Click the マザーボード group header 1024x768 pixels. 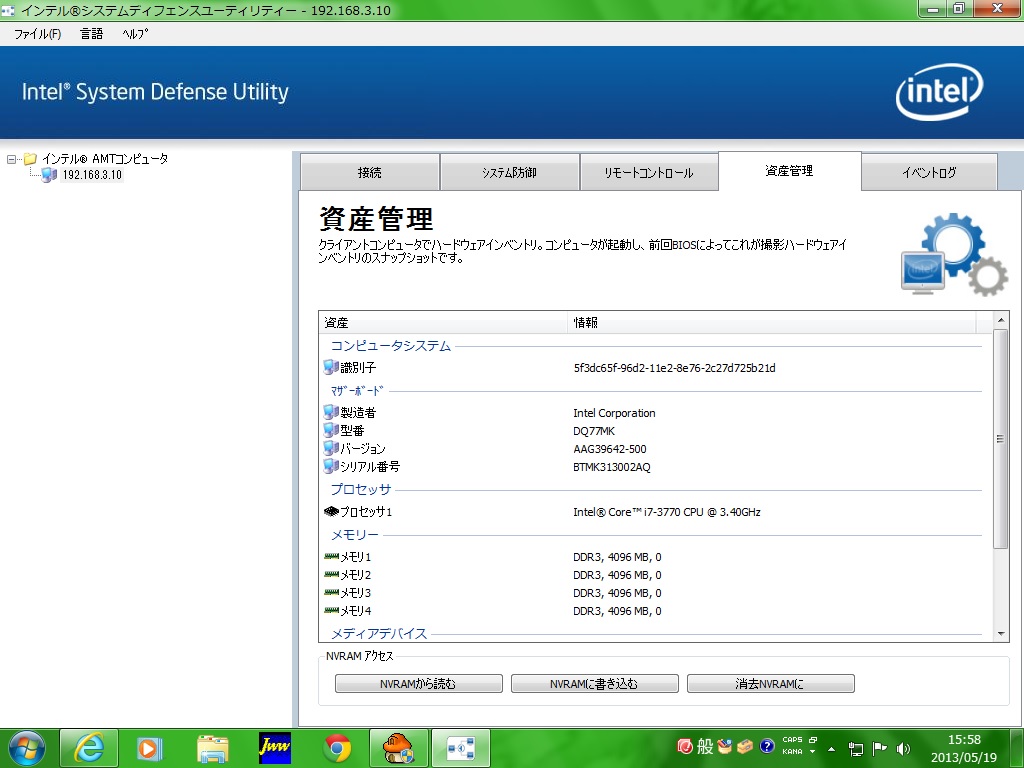click(x=357, y=391)
